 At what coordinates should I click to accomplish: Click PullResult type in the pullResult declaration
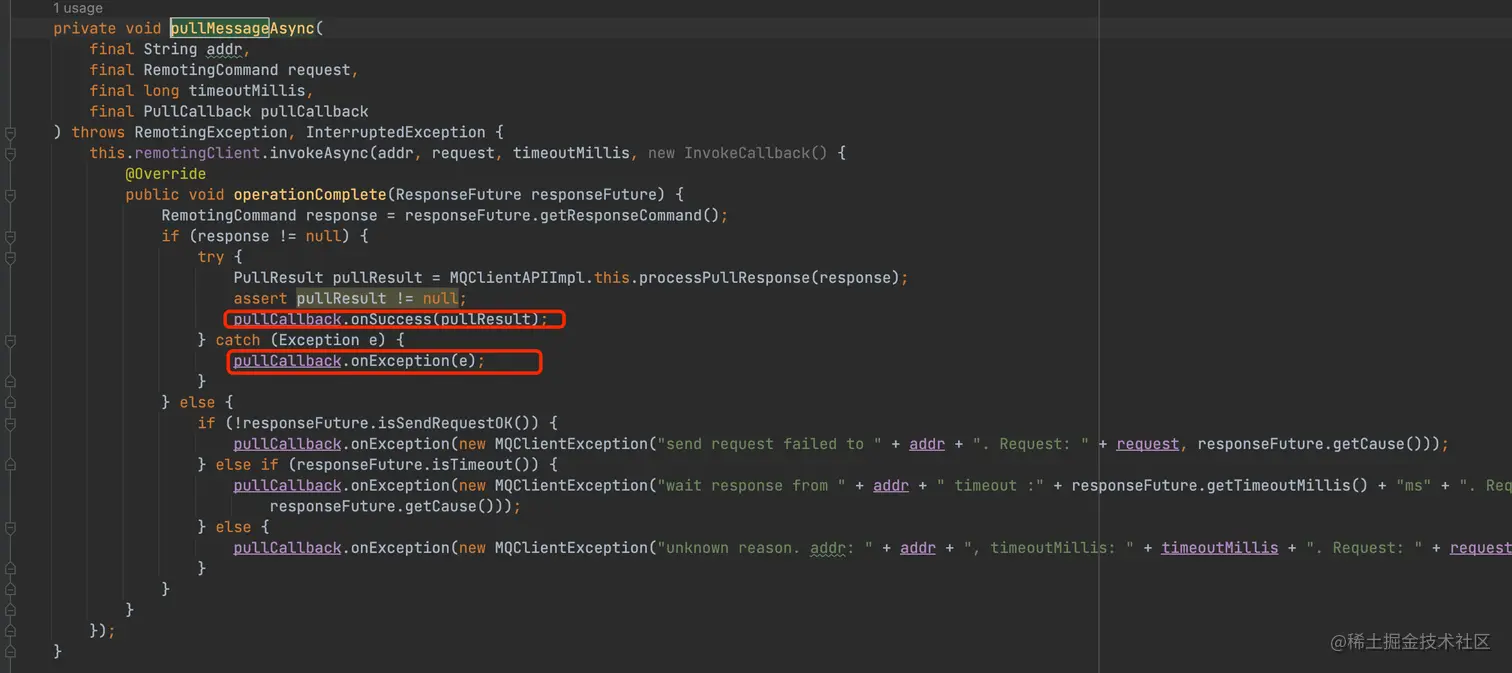pyautogui.click(x=279, y=278)
